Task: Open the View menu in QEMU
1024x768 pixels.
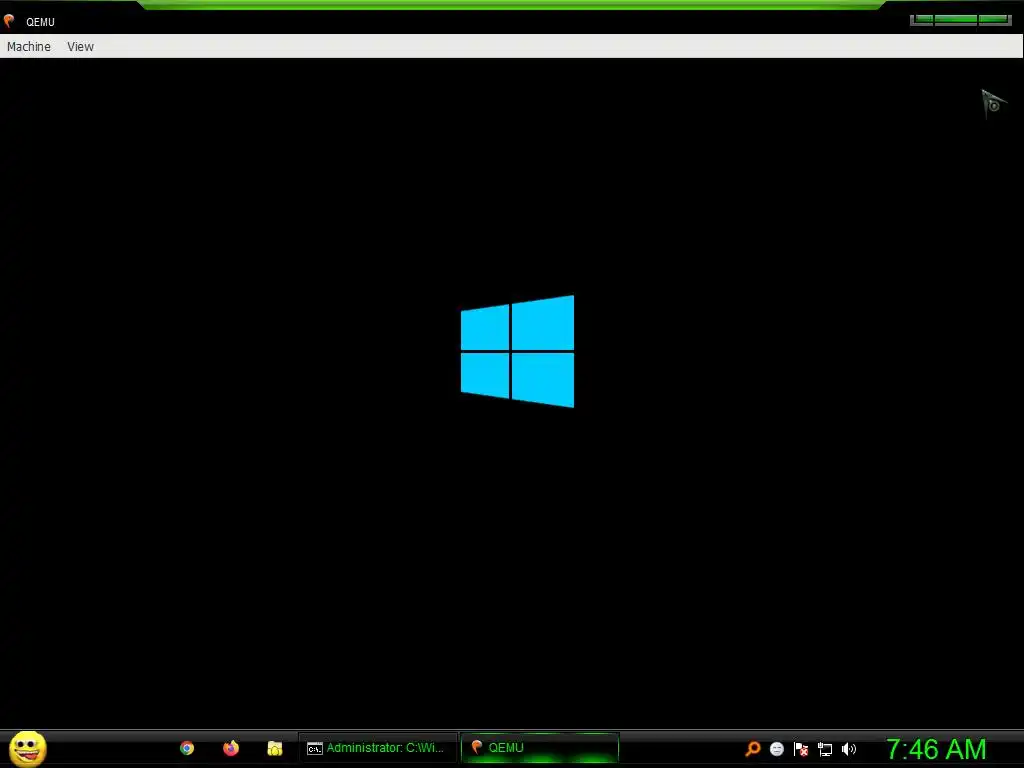Action: pyautogui.click(x=80, y=46)
